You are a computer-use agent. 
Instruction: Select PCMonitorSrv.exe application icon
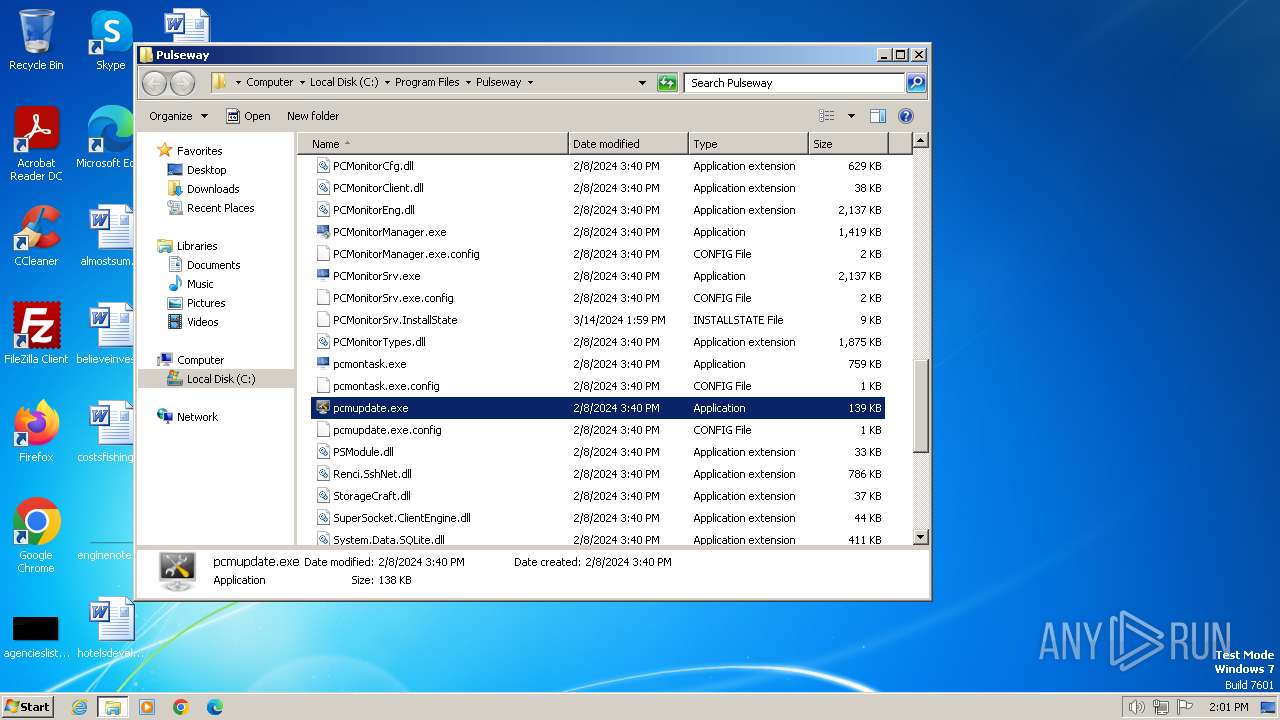click(x=323, y=276)
